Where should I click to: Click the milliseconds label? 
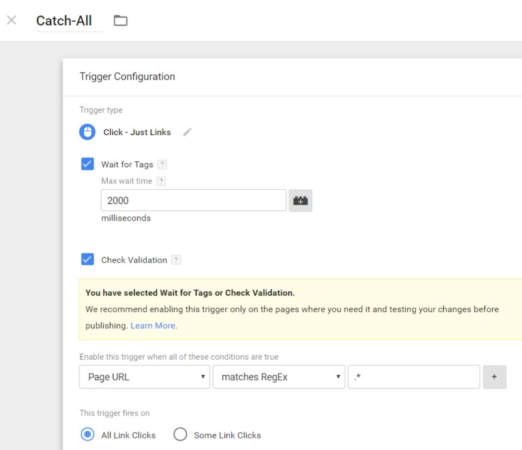(126, 218)
